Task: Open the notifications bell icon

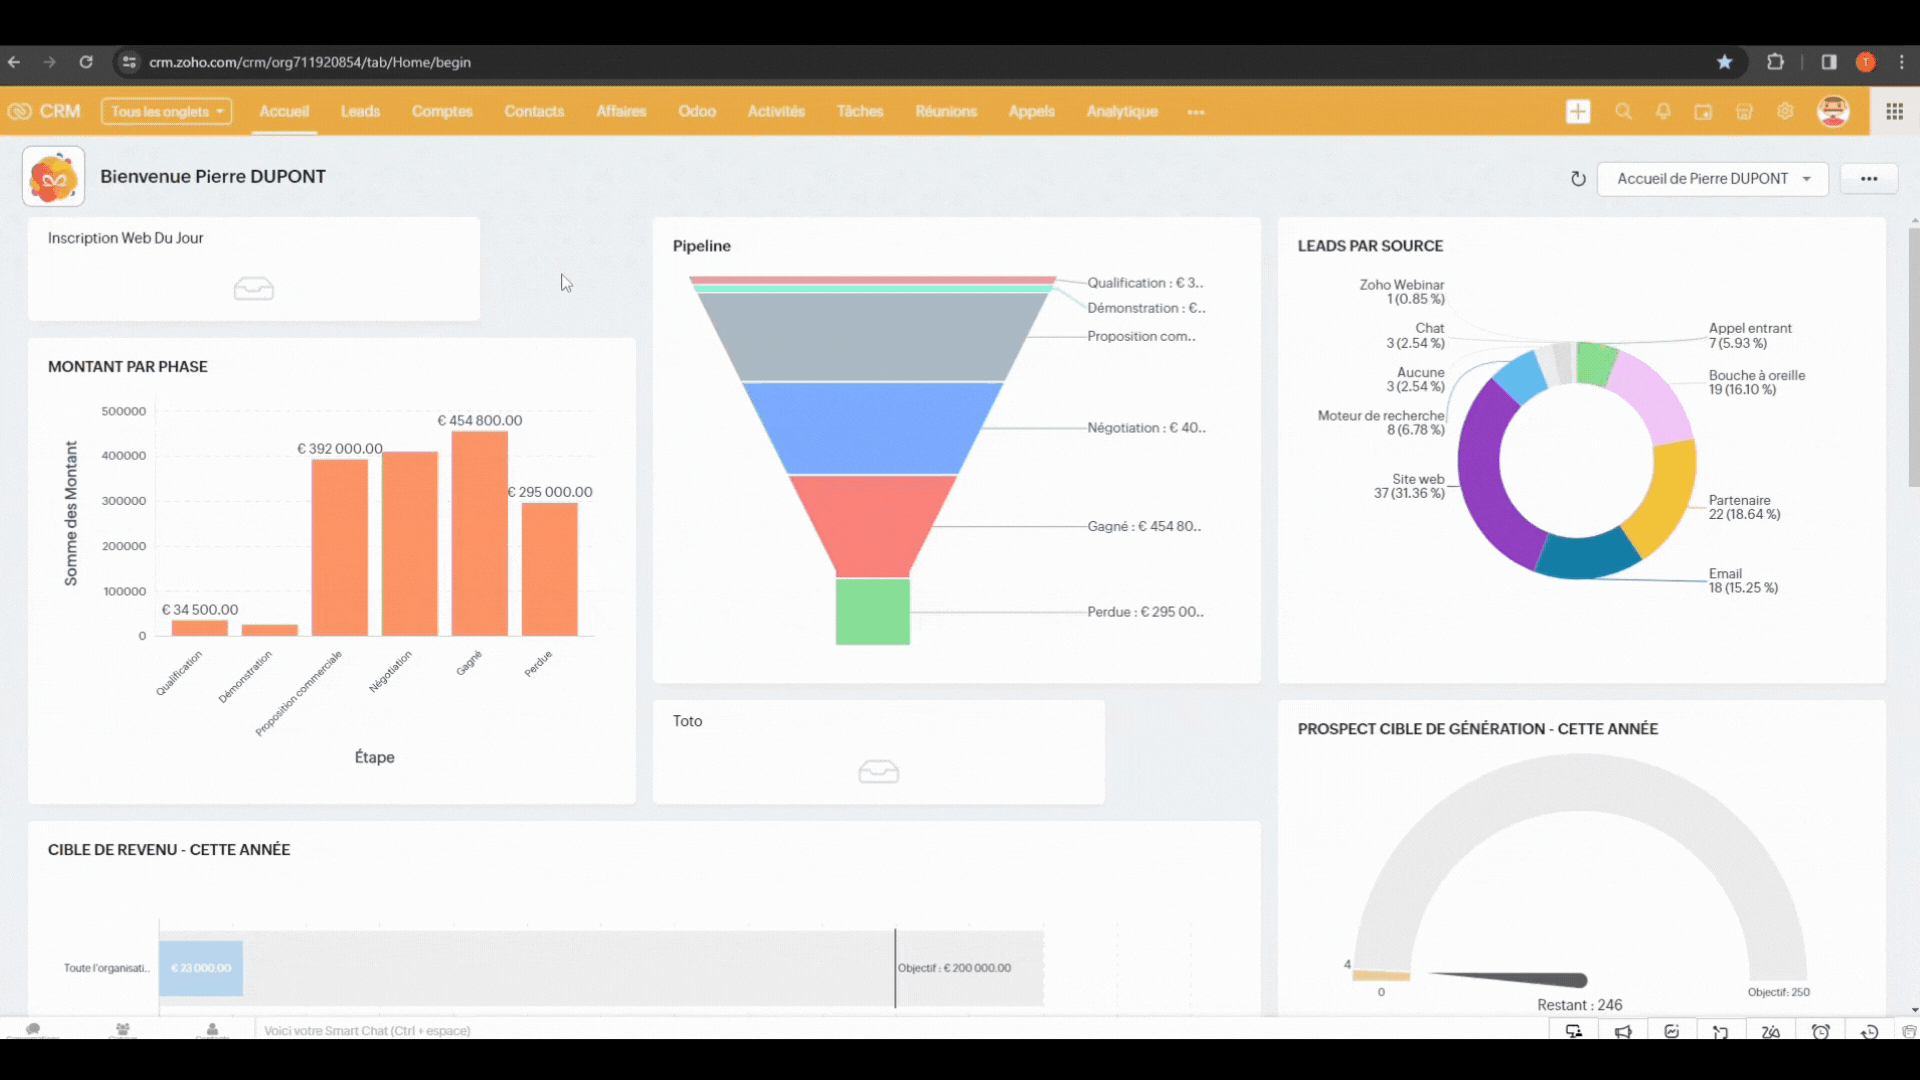Action: click(x=1663, y=111)
